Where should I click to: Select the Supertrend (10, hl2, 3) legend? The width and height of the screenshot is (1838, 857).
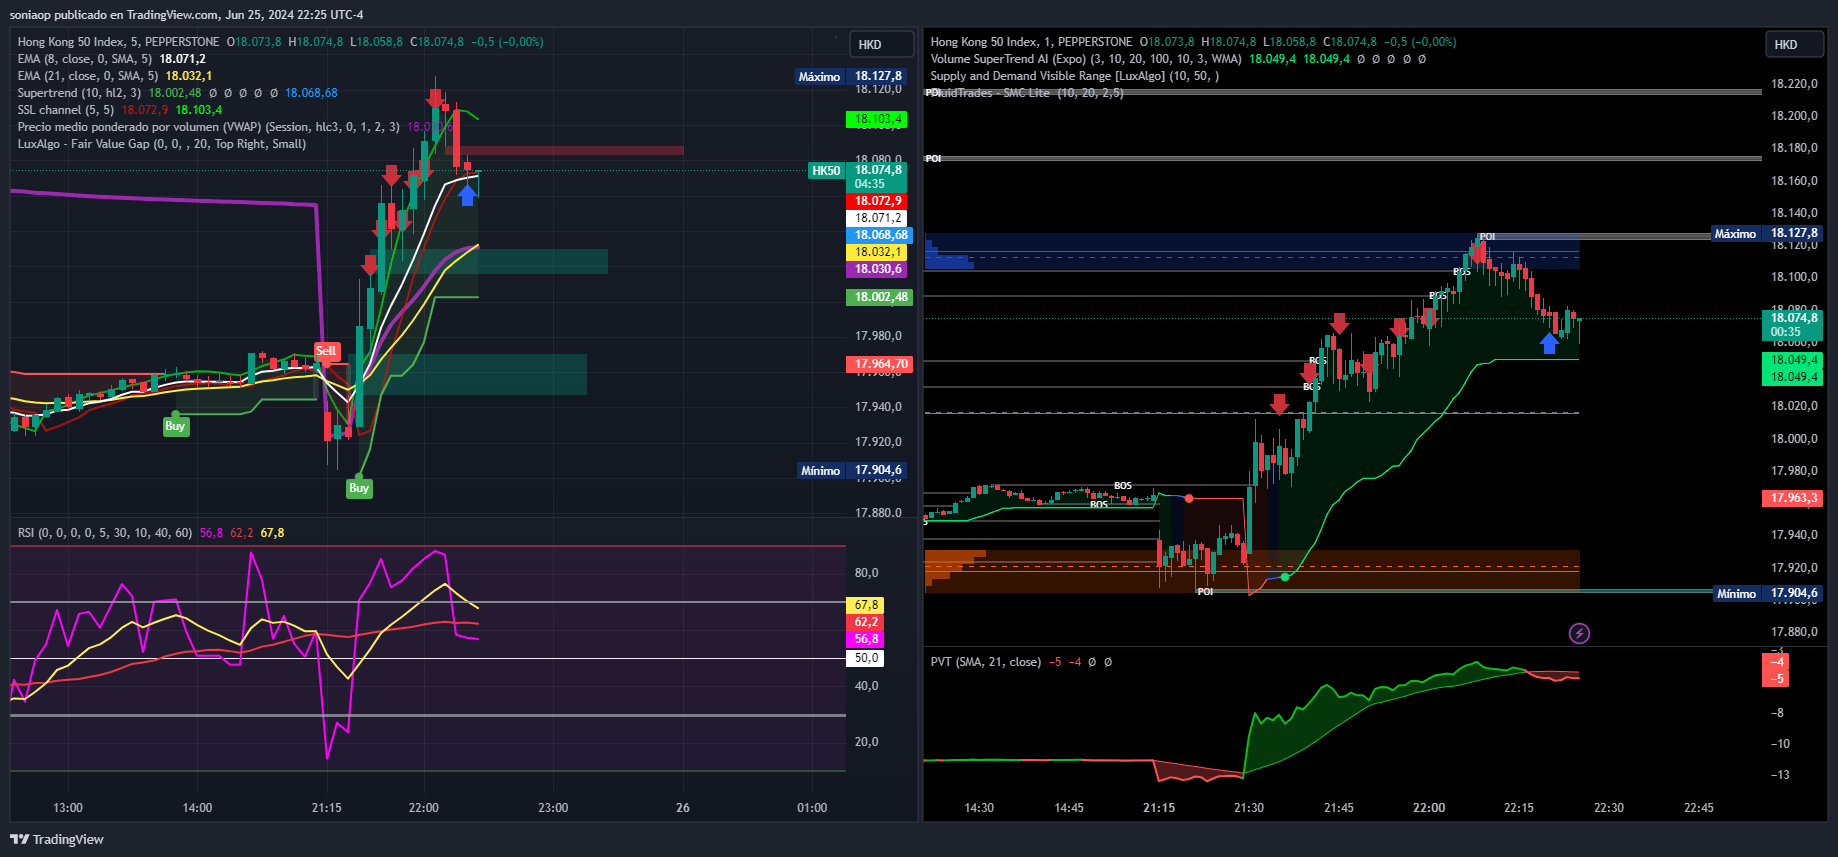click(177, 93)
